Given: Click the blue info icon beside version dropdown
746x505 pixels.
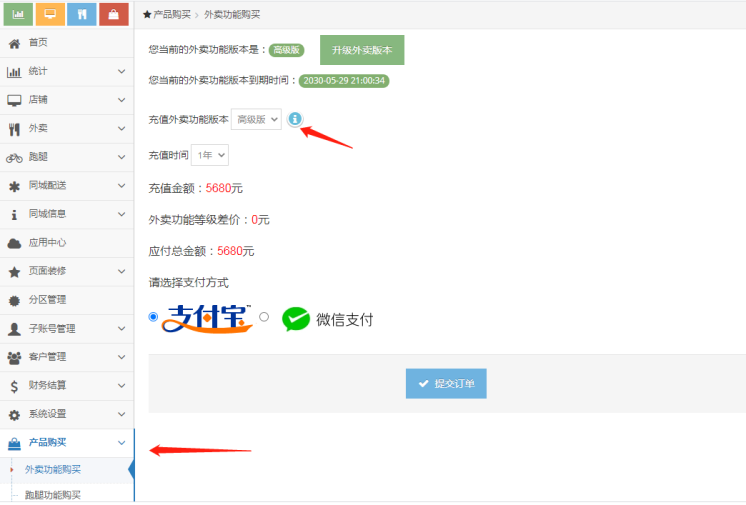Looking at the screenshot, I should pos(295,119).
